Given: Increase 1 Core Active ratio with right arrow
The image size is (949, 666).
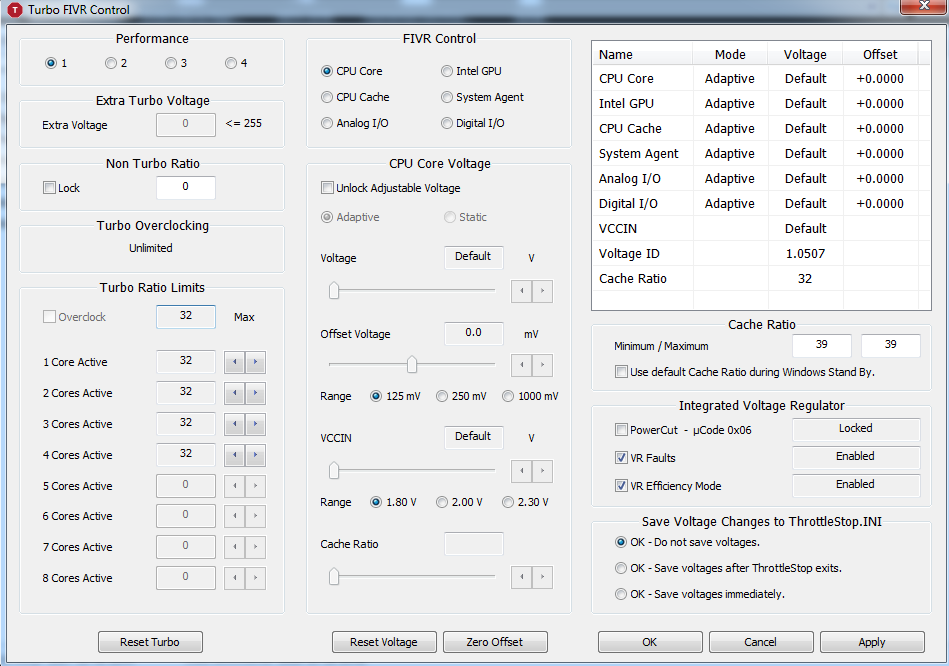Looking at the screenshot, I should (x=255, y=362).
